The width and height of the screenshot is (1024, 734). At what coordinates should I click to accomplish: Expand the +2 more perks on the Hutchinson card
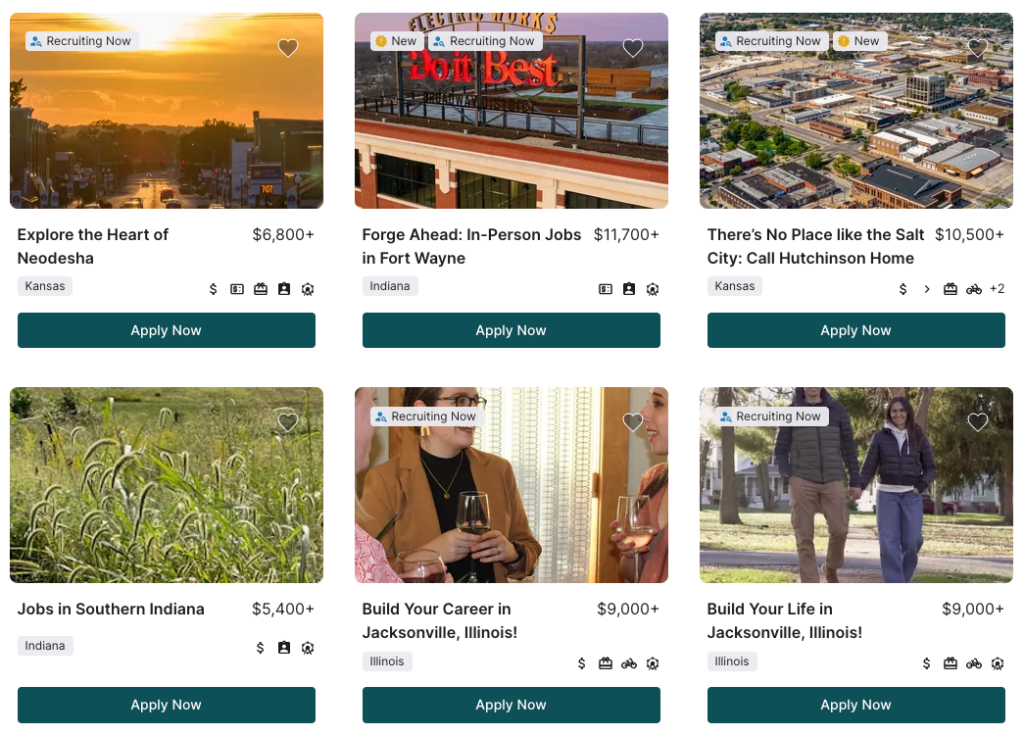coord(997,289)
